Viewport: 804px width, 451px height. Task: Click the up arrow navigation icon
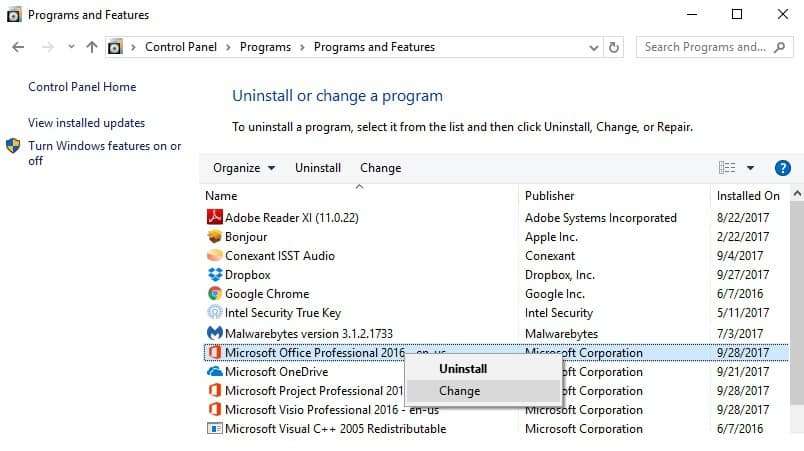tap(92, 47)
